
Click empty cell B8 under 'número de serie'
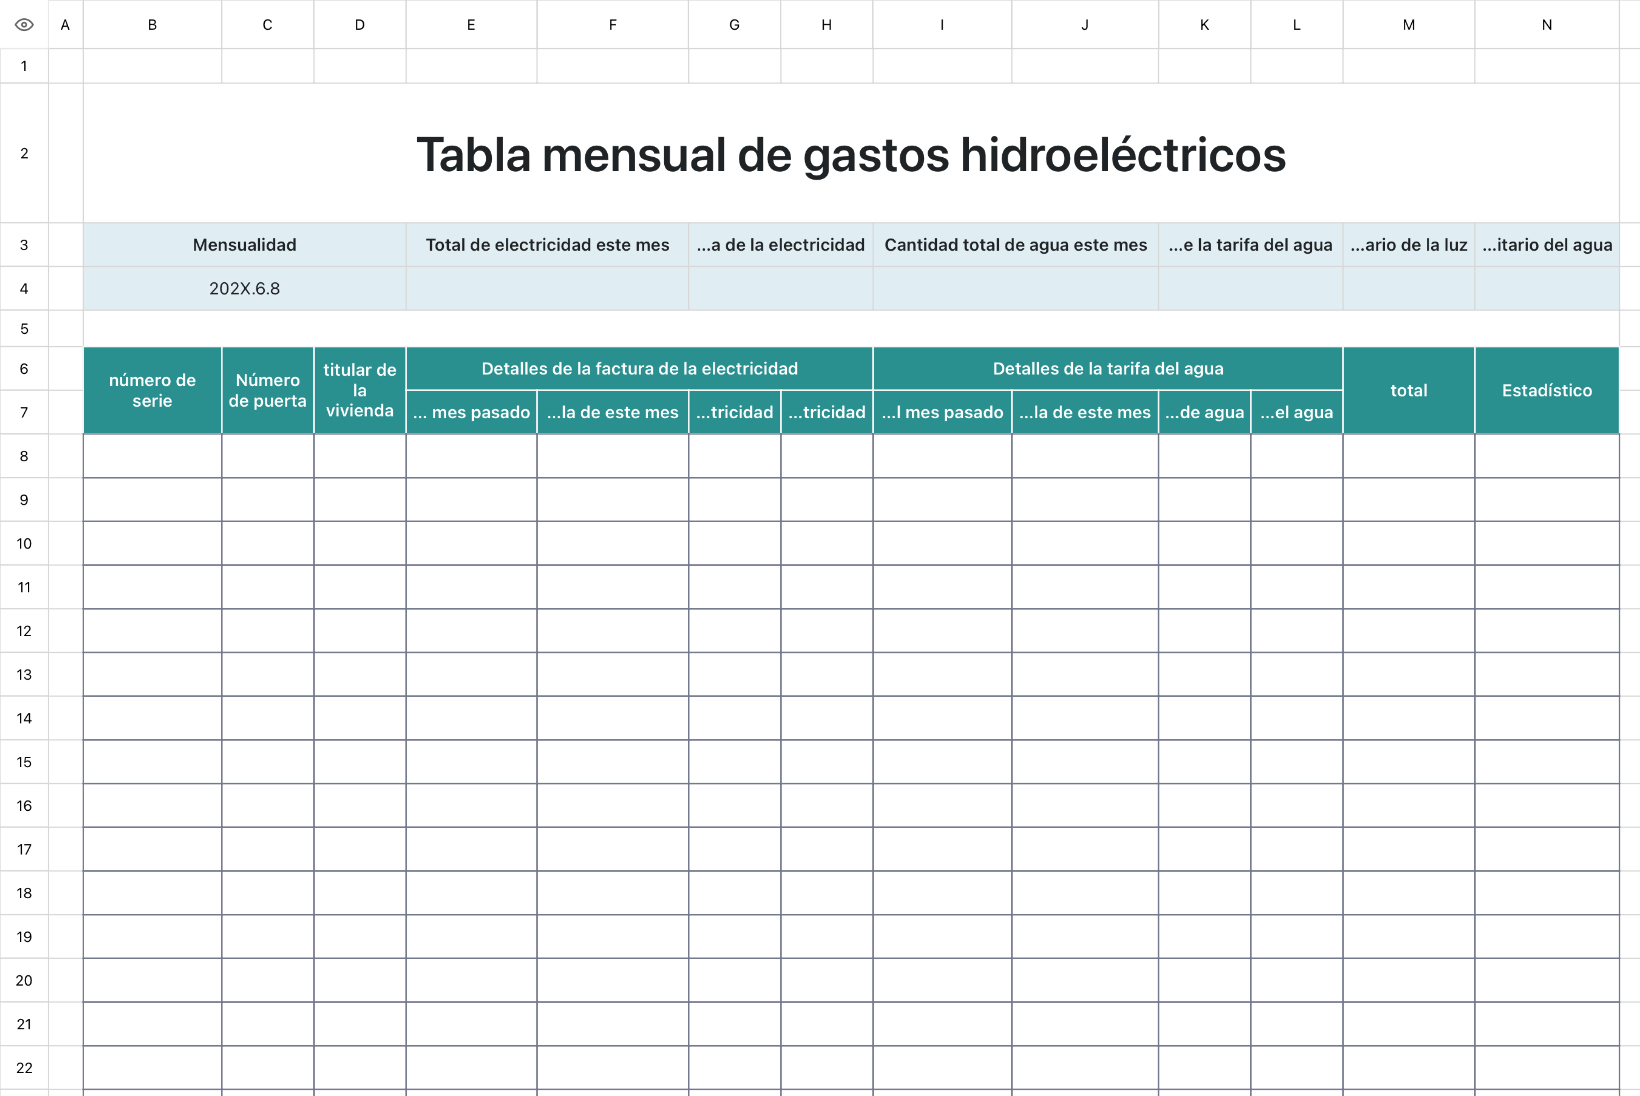tap(152, 456)
